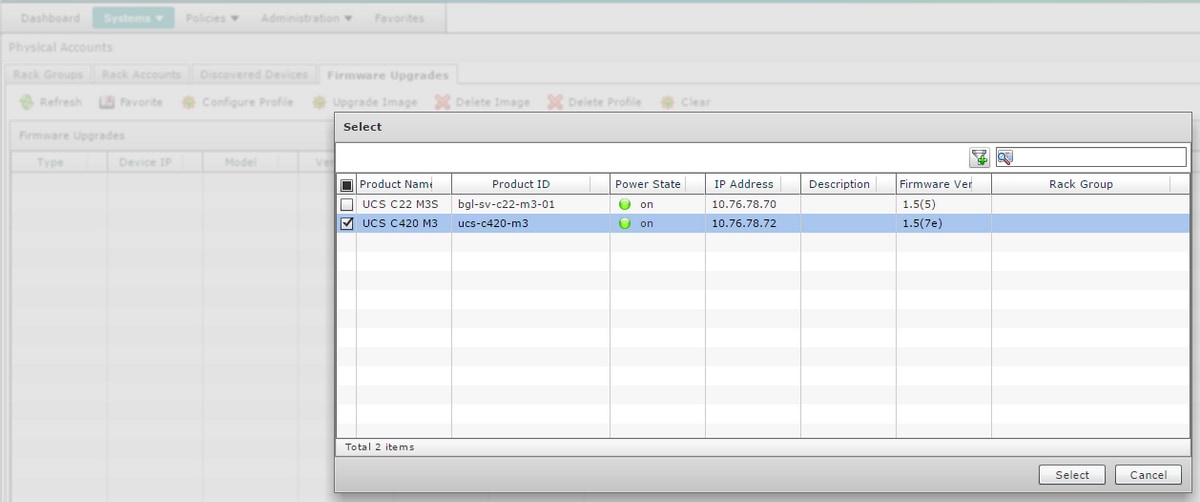
Task: Click the Favorite toolbar icon
Action: click(107, 102)
